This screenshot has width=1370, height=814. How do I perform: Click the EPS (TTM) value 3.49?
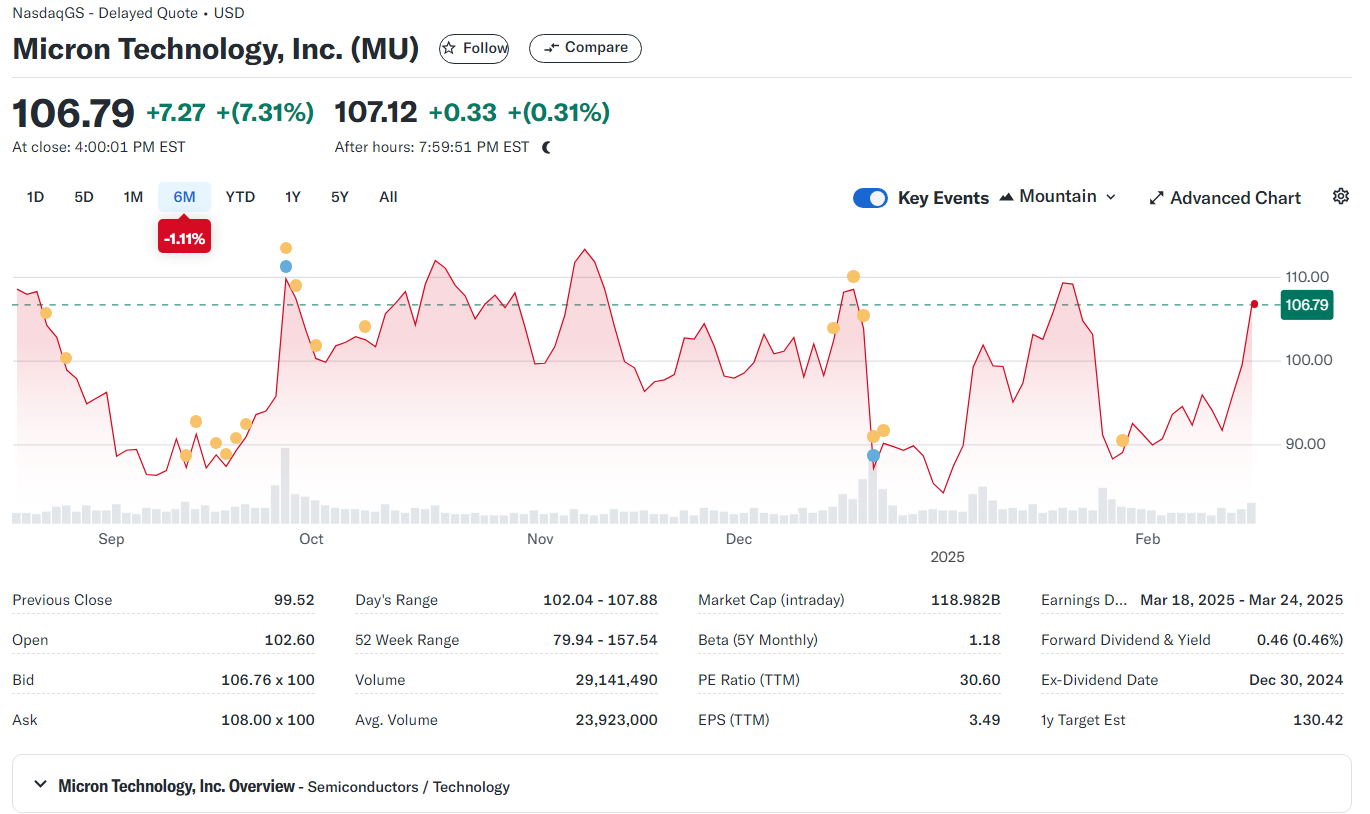(985, 720)
